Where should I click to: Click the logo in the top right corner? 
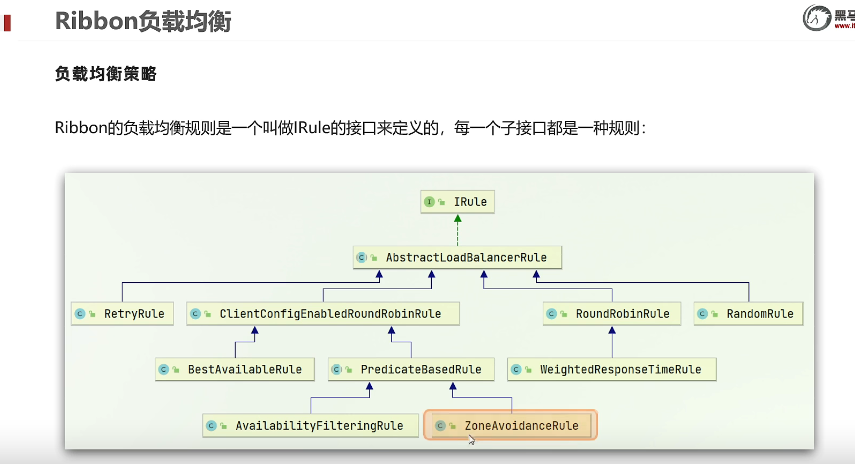coord(828,17)
